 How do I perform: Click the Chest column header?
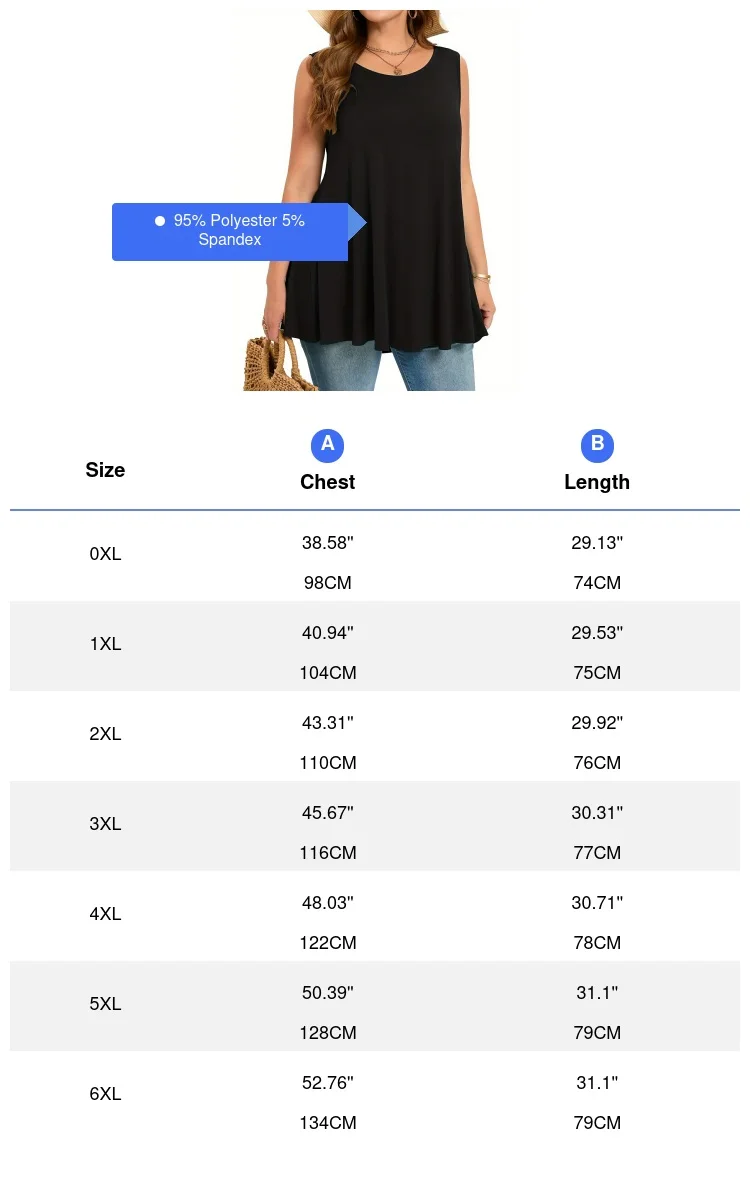click(327, 482)
